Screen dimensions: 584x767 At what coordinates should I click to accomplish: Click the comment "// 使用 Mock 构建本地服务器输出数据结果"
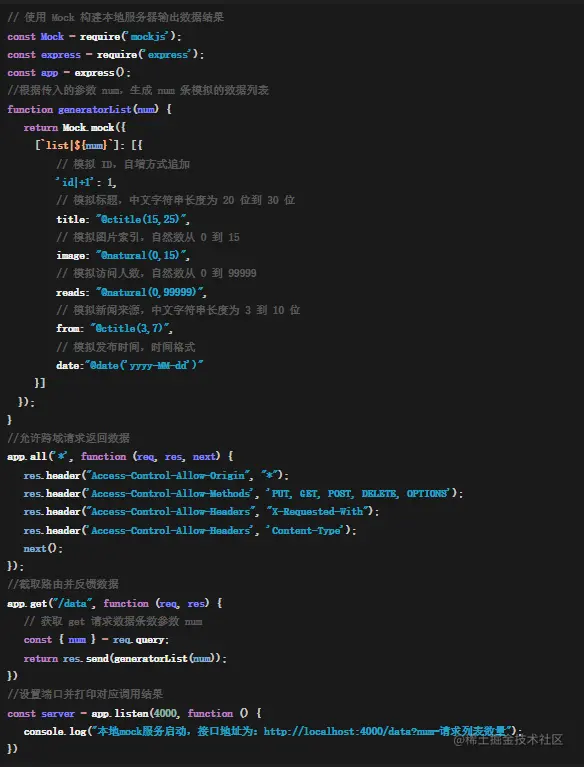coord(115,18)
